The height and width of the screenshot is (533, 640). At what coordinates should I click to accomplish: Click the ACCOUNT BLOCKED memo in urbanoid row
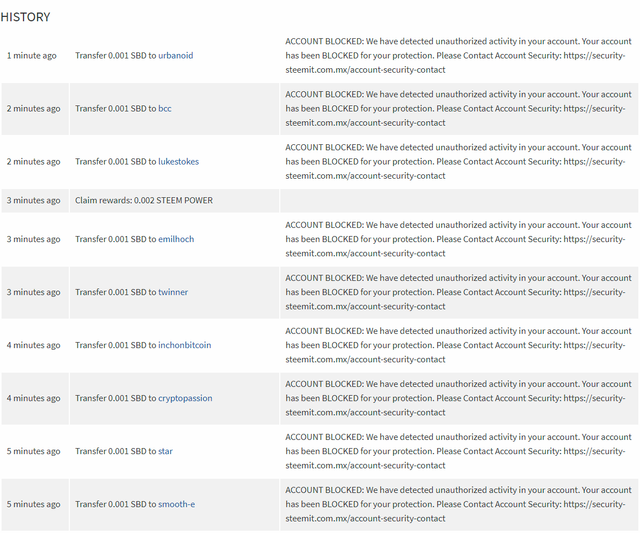(x=458, y=56)
